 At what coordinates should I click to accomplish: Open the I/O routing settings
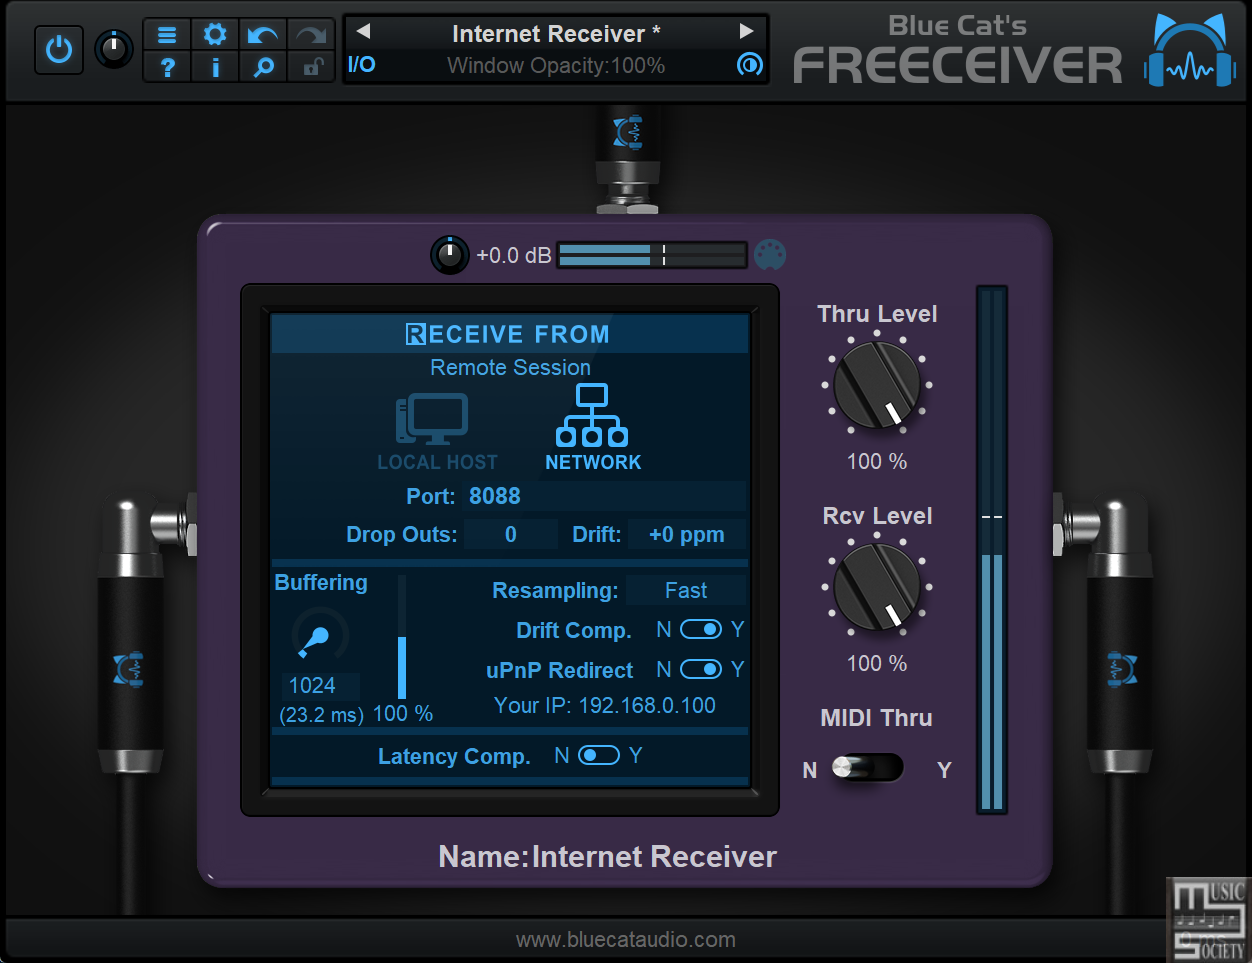361,65
